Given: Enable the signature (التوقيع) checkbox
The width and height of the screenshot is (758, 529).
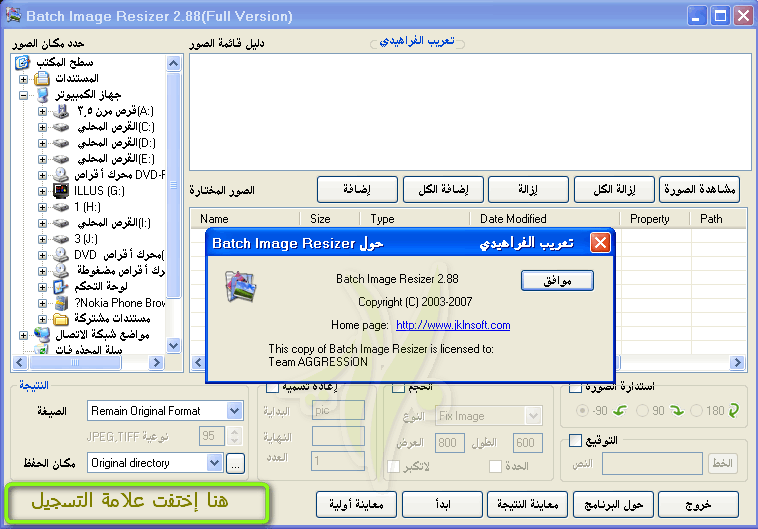Looking at the screenshot, I should pyautogui.click(x=575, y=441).
